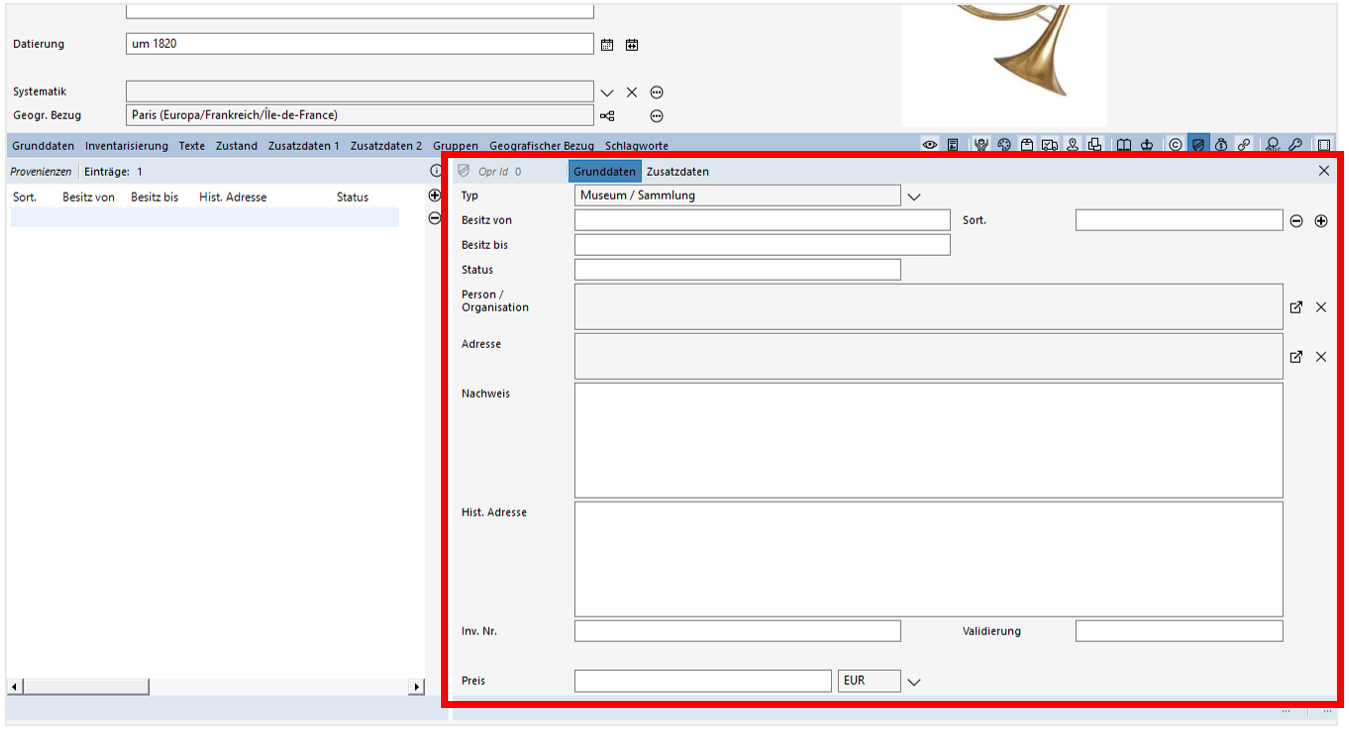This screenshot has width=1349, height=732.
Task: Open the palette toolbar icon
Action: coord(1004,145)
